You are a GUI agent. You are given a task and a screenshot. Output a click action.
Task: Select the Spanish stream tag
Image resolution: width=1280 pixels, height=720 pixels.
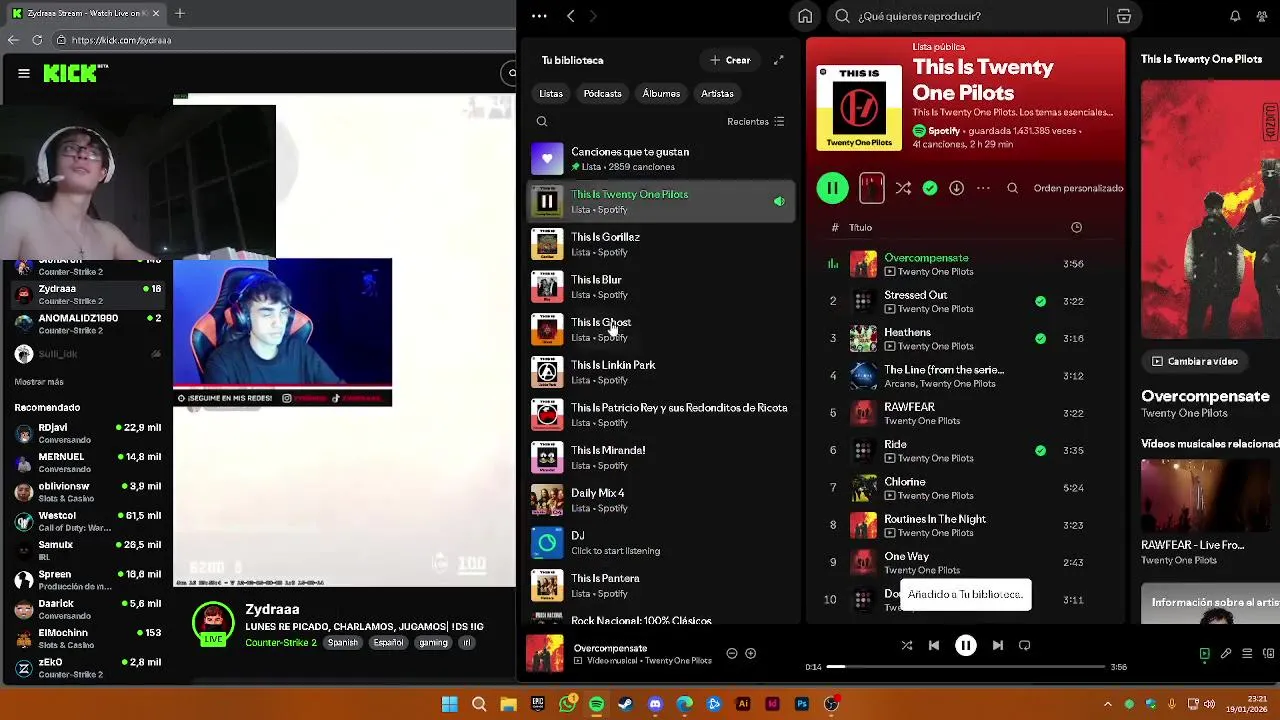point(342,643)
